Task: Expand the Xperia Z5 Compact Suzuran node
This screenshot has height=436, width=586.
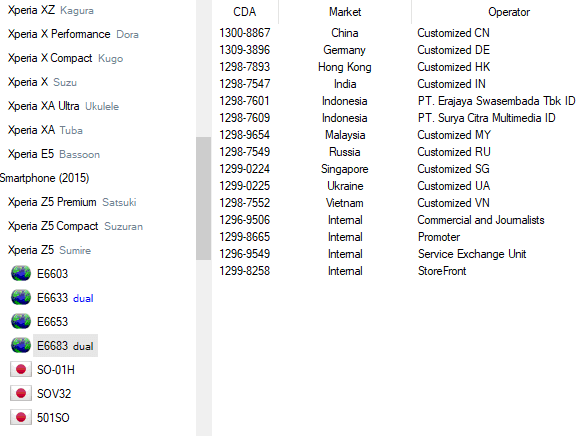Action: pos(75,226)
